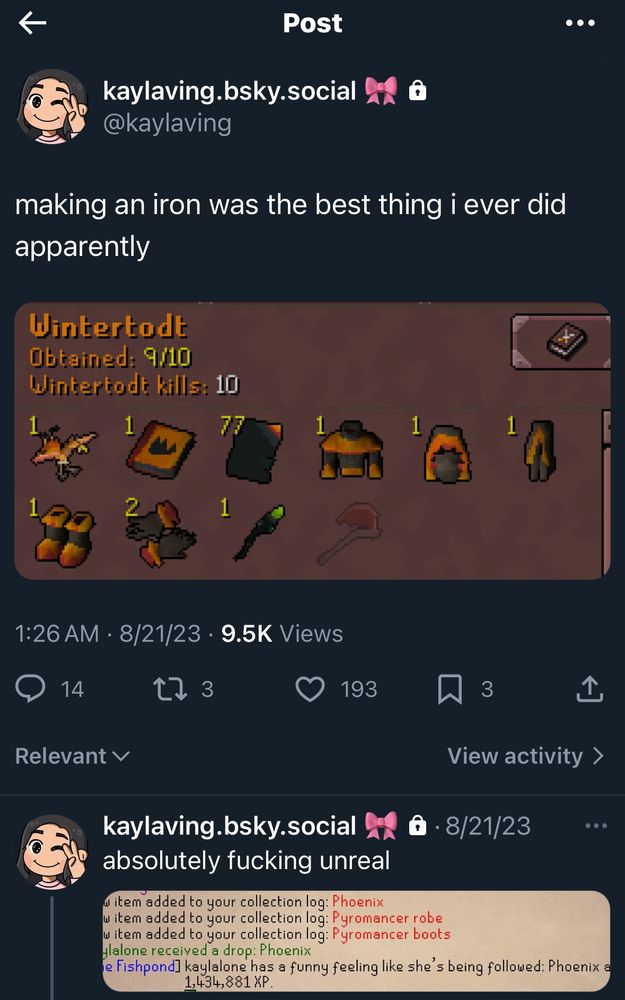This screenshot has width=625, height=1000.
Task: Tap the share upload icon
Action: click(589, 689)
